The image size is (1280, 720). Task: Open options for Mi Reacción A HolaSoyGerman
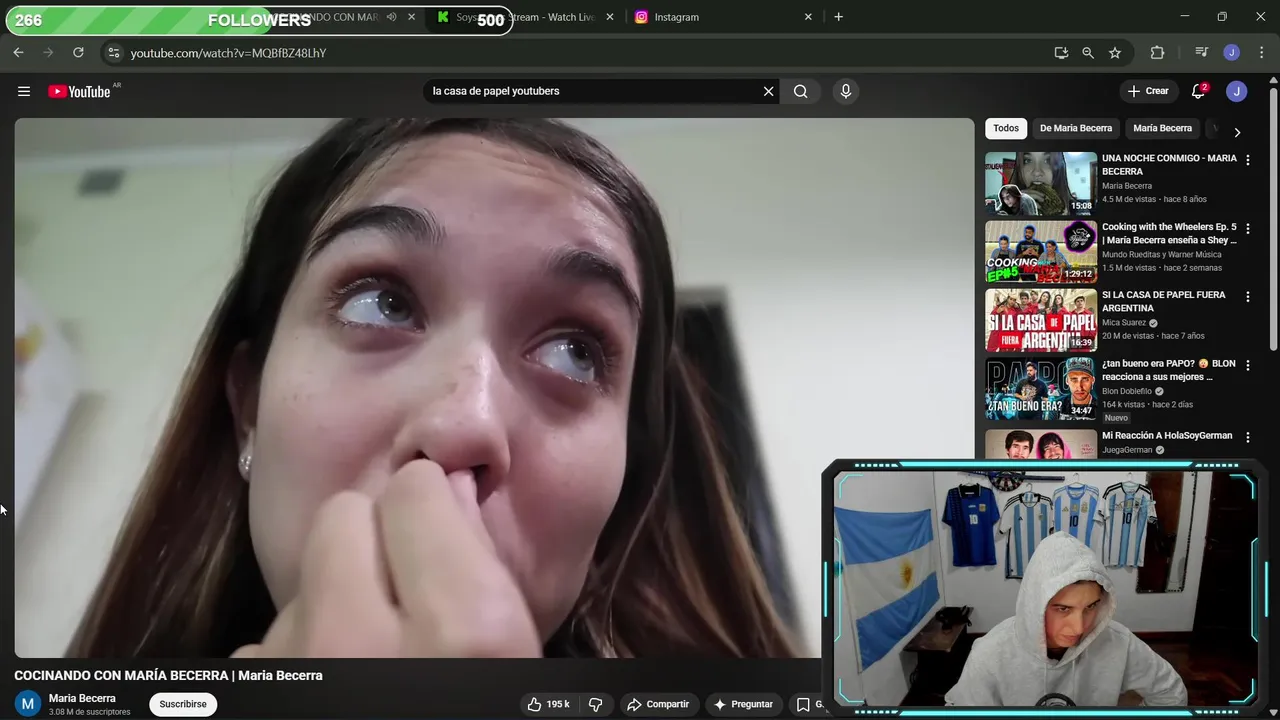coord(1247,437)
